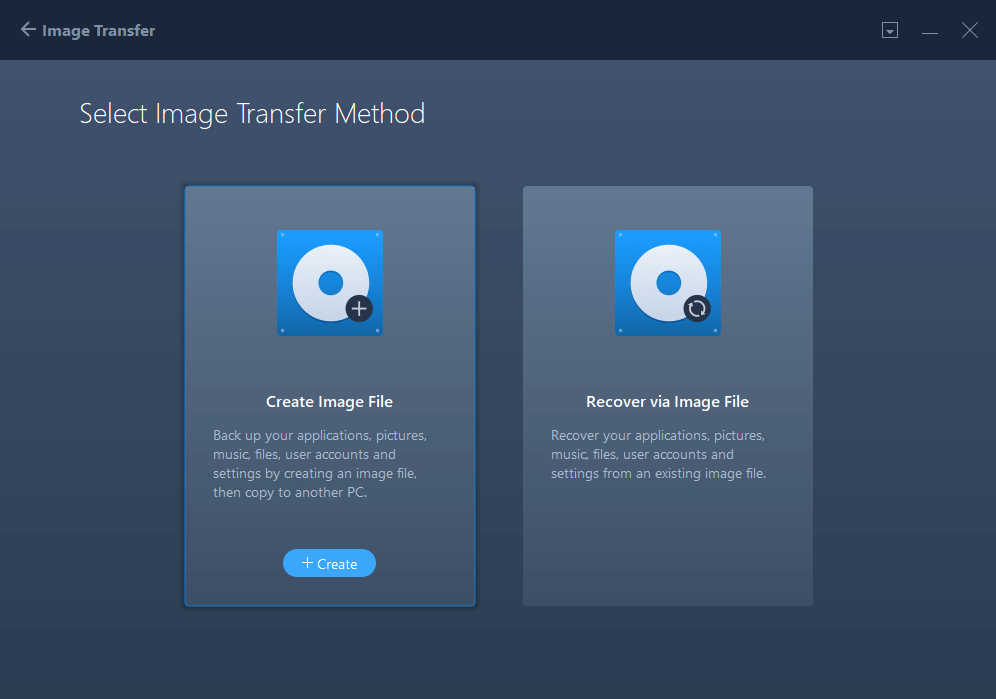Click the Image Transfer title label
The width and height of the screenshot is (996, 699).
[x=98, y=31]
